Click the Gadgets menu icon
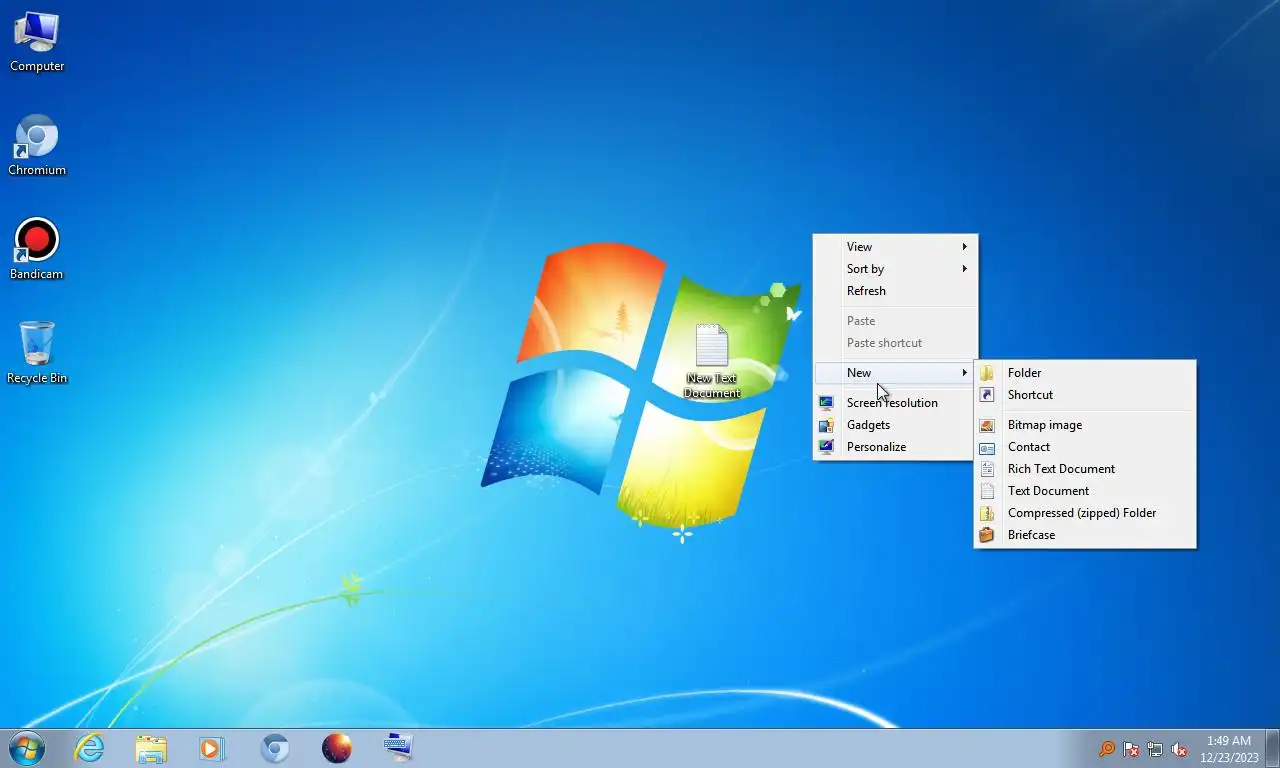Screen dimensions: 1280x768 [826, 425]
